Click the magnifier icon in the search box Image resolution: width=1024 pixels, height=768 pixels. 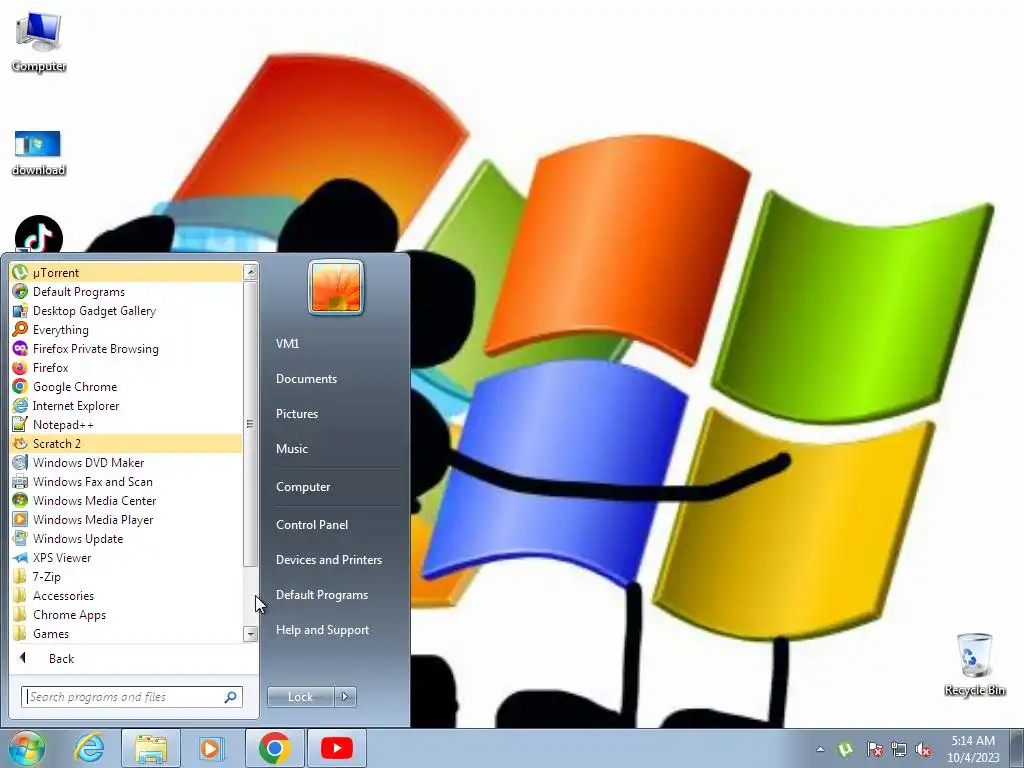tap(231, 697)
